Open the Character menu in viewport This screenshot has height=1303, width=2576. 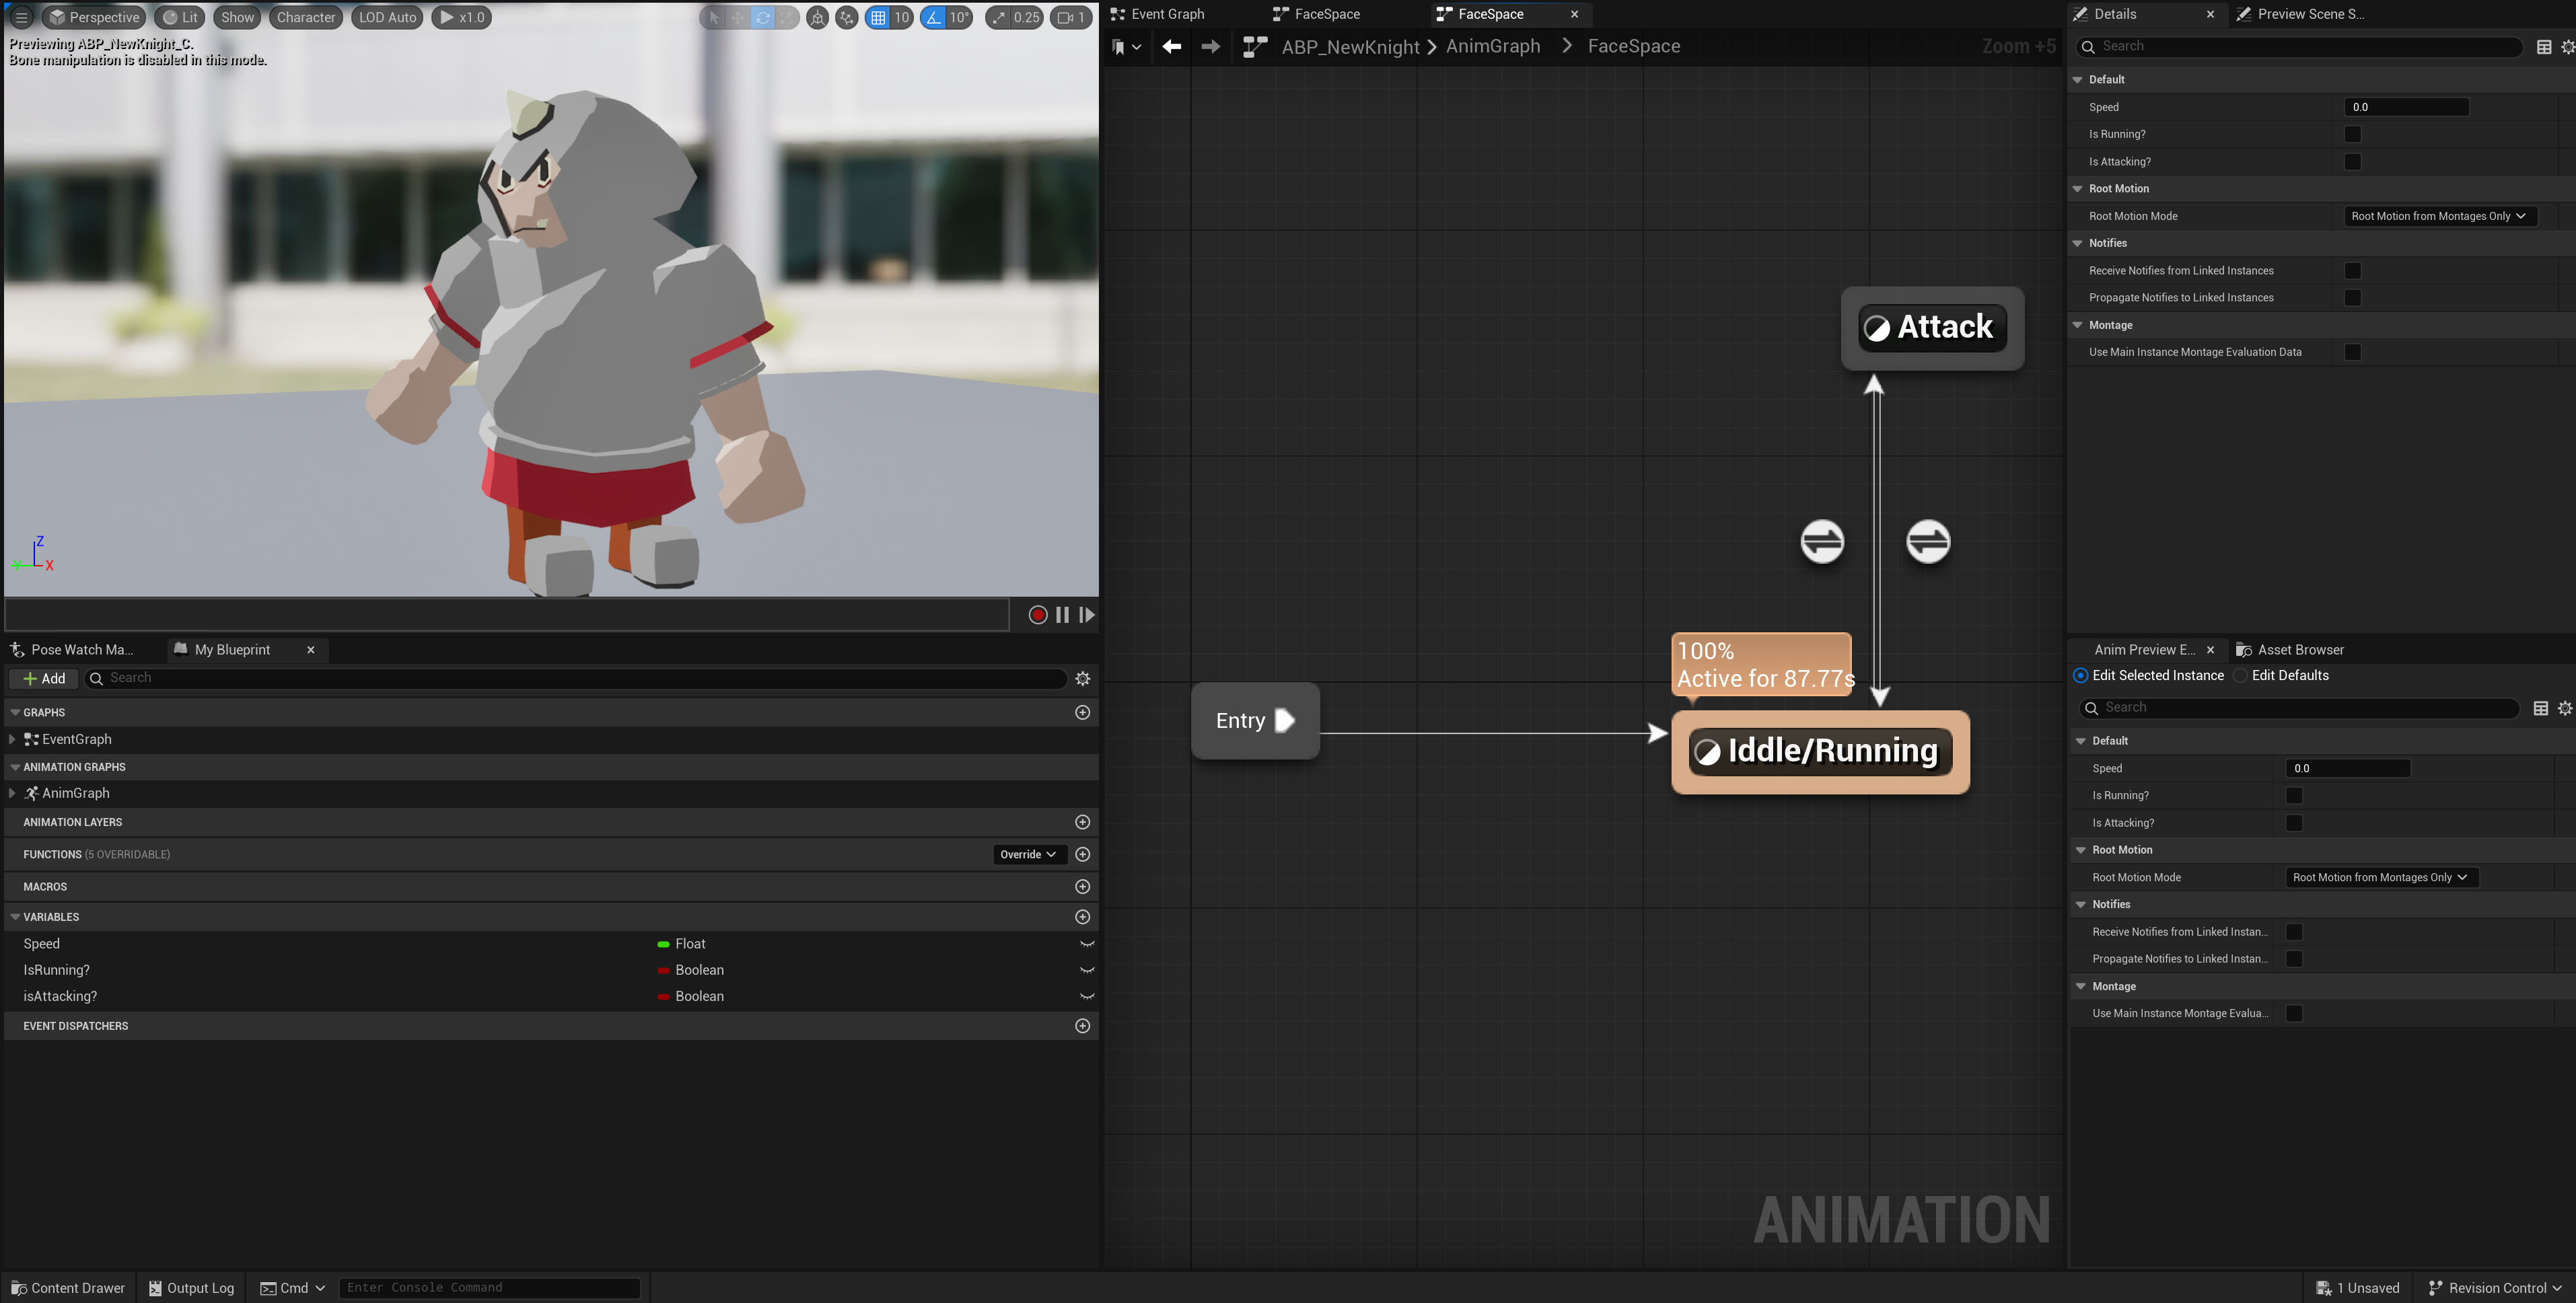click(306, 17)
